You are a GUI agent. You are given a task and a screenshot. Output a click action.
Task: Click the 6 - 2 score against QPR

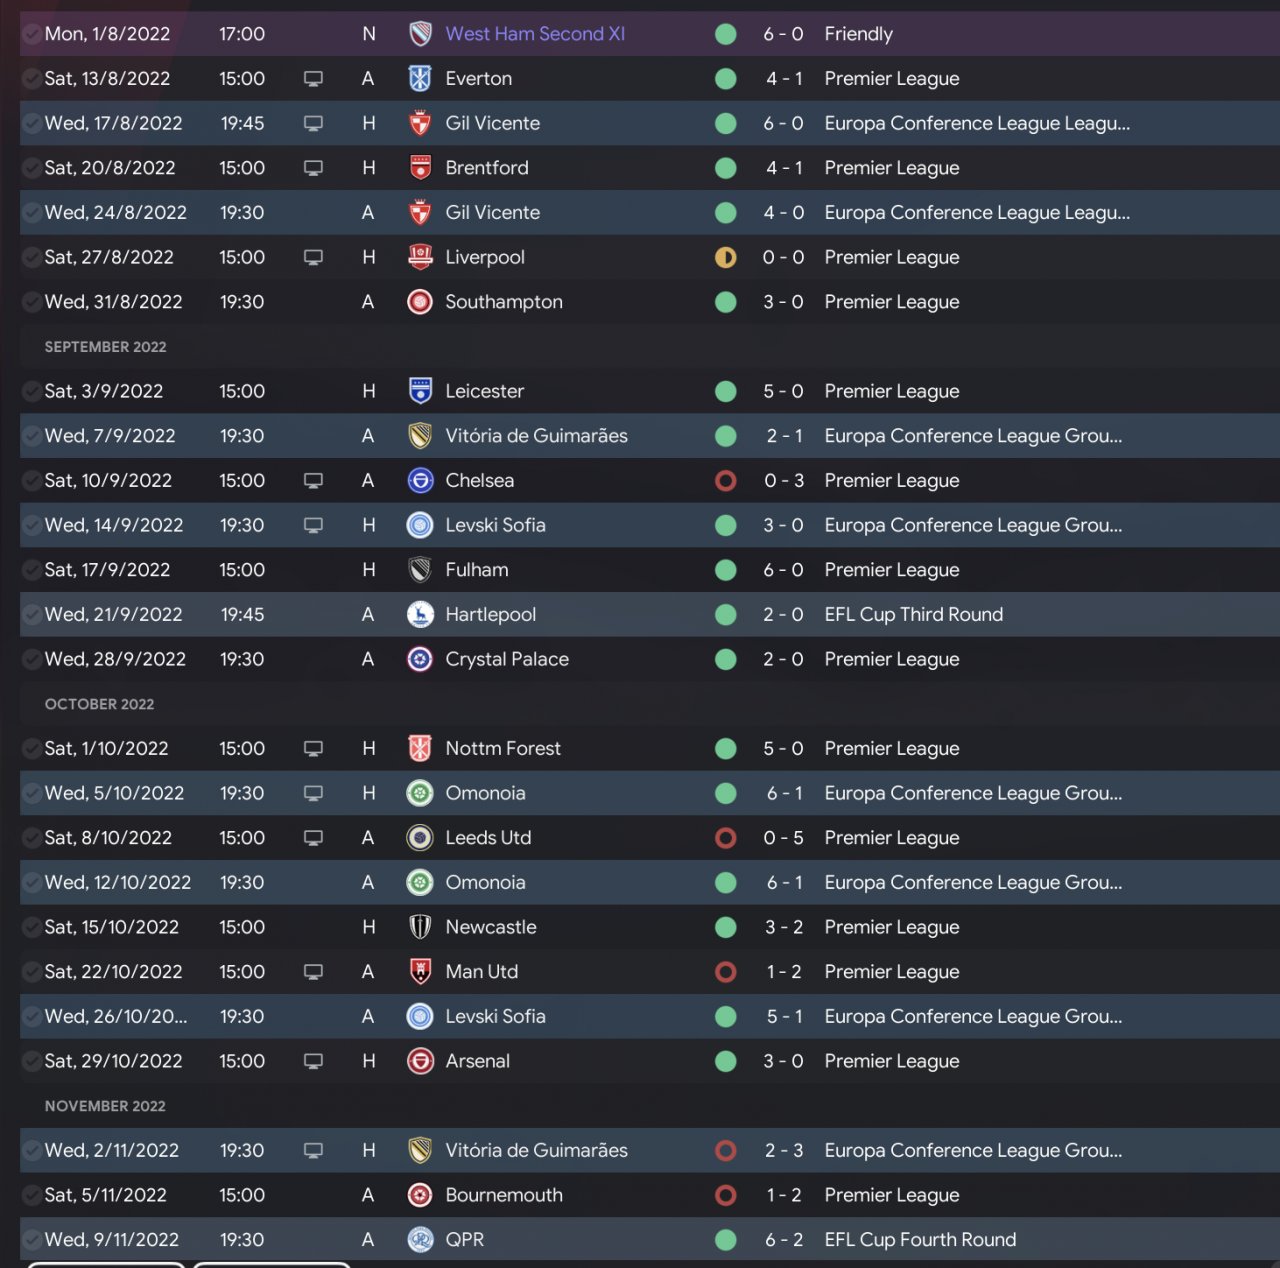(x=784, y=1240)
